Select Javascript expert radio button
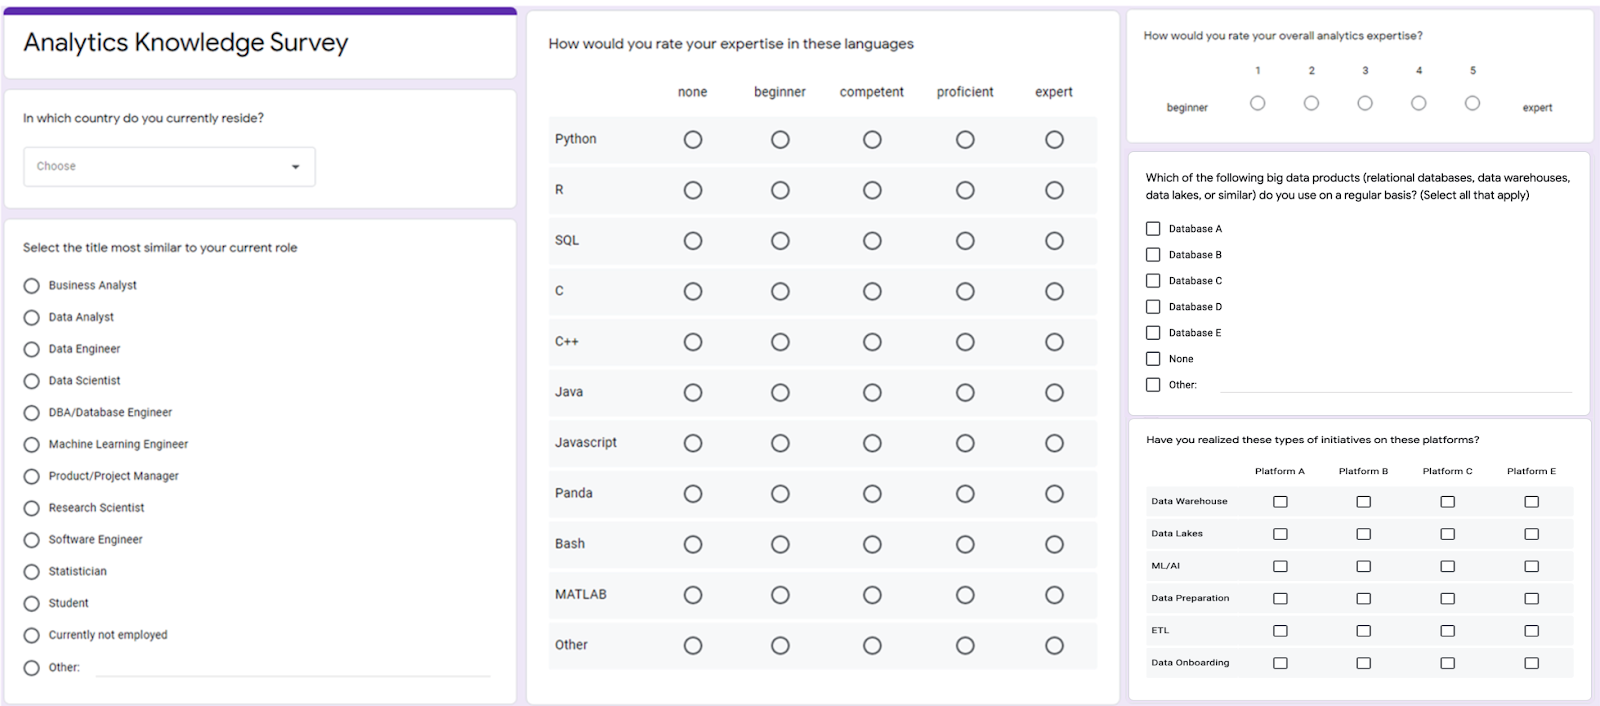 (x=1054, y=443)
